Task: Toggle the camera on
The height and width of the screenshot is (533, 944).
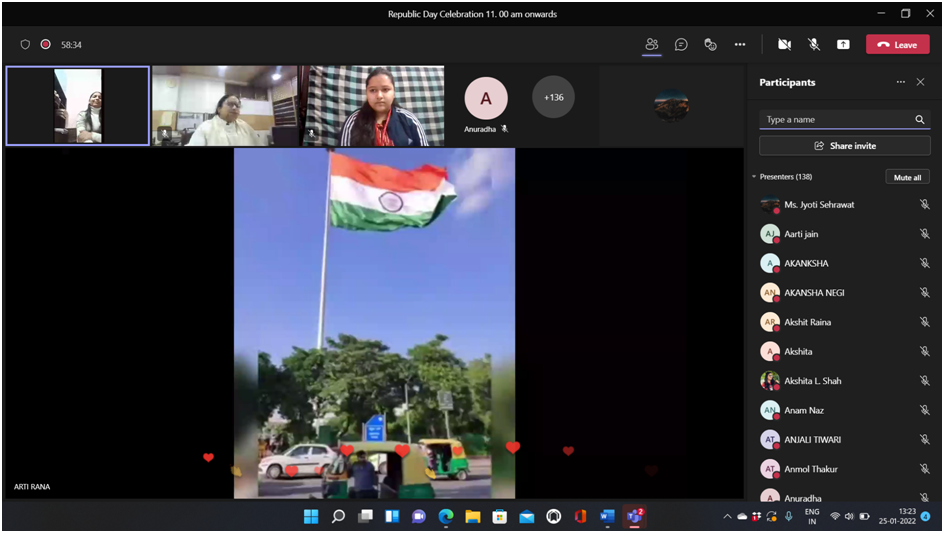Action: [x=784, y=44]
